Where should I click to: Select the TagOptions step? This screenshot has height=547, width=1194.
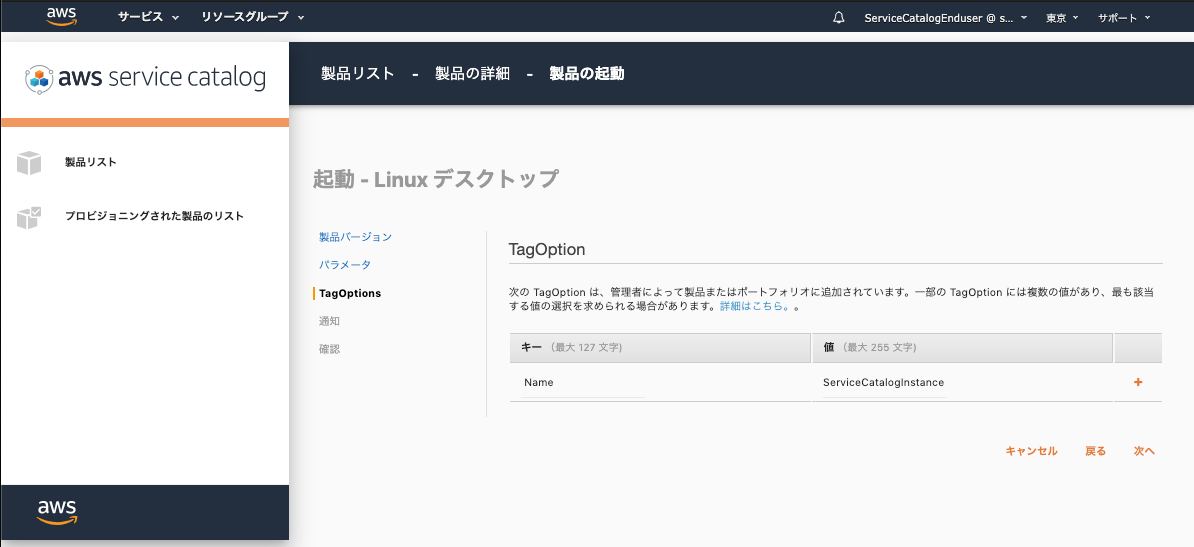pyautogui.click(x=350, y=293)
